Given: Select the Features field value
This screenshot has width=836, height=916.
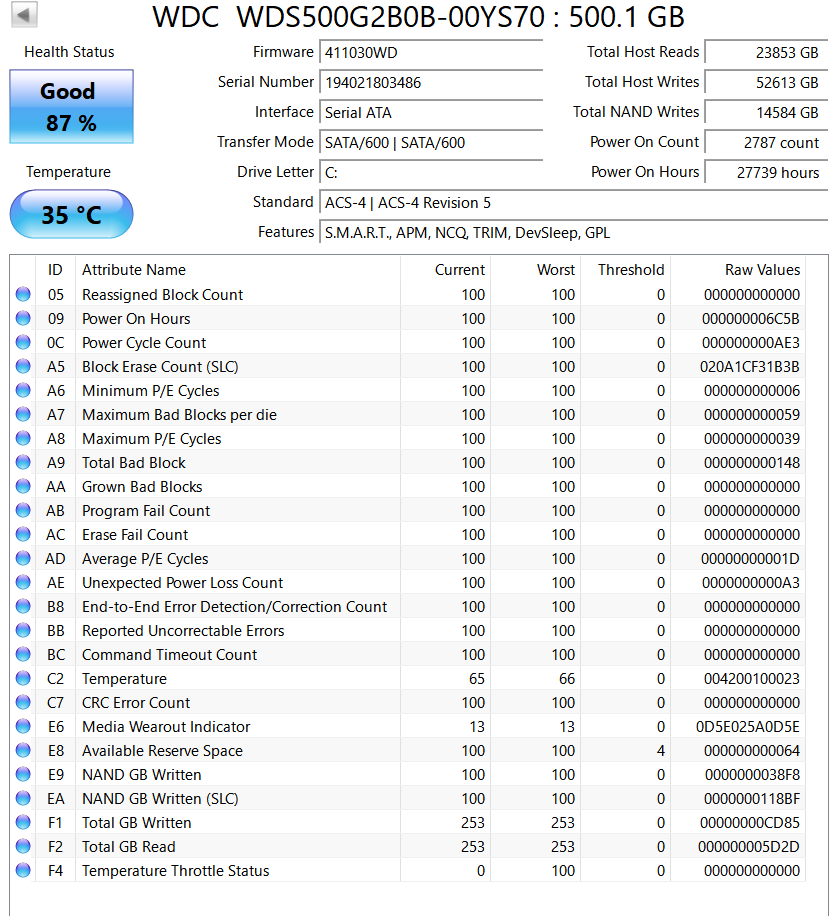Looking at the screenshot, I should click(574, 233).
